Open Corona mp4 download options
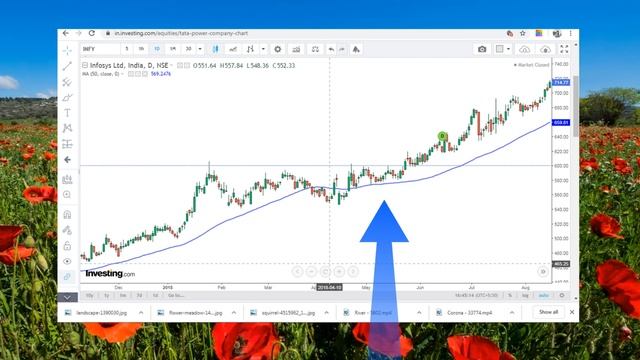 point(512,313)
